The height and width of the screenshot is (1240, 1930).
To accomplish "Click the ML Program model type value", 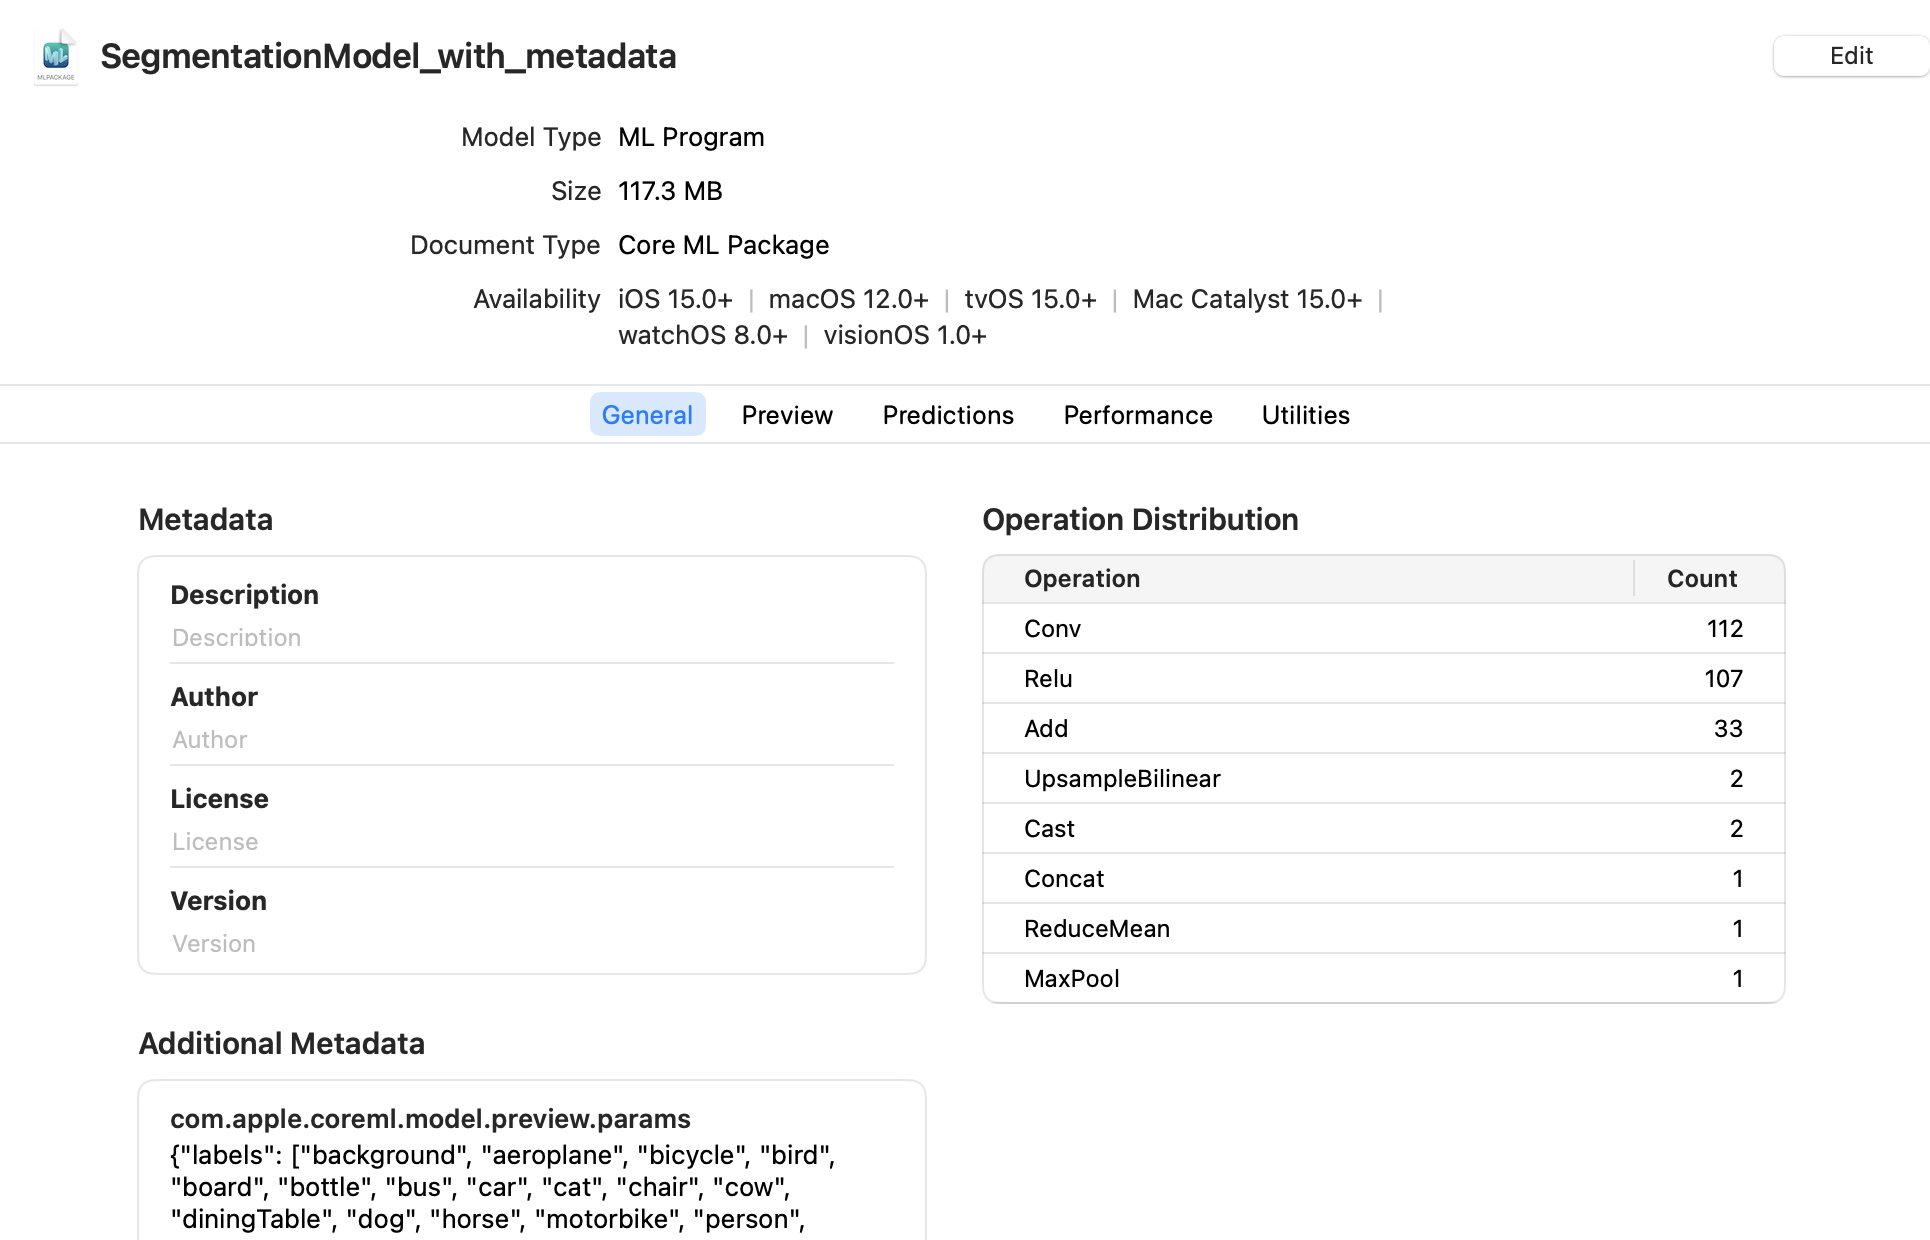I will point(691,137).
